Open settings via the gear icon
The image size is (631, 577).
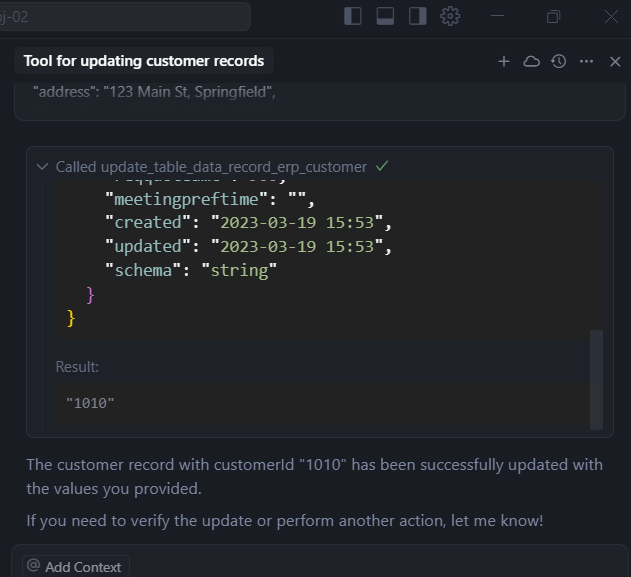pyautogui.click(x=450, y=16)
